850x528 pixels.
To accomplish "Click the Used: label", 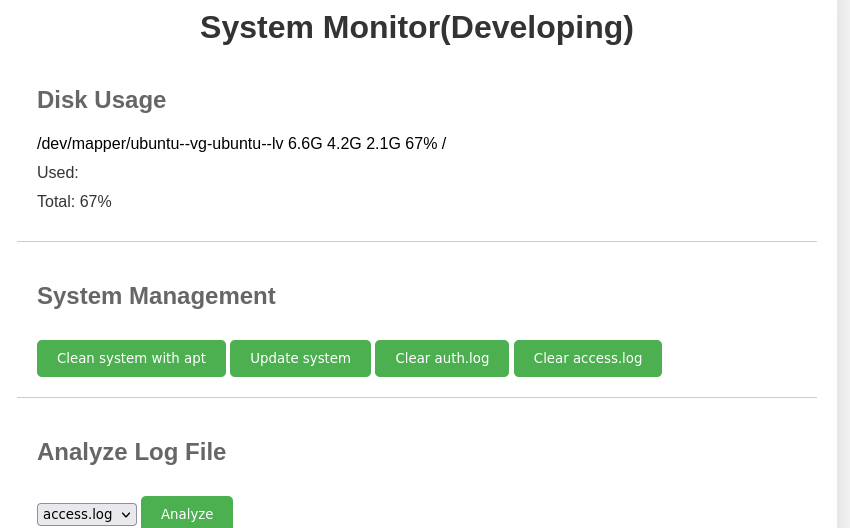I will (x=58, y=173).
